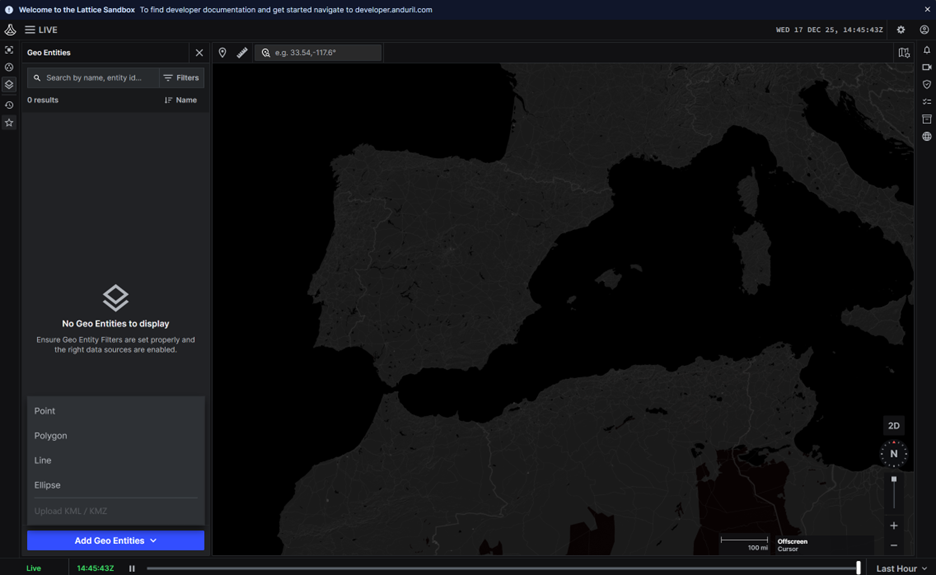Pause the live timeline playback
This screenshot has width=936, height=575.
point(132,568)
